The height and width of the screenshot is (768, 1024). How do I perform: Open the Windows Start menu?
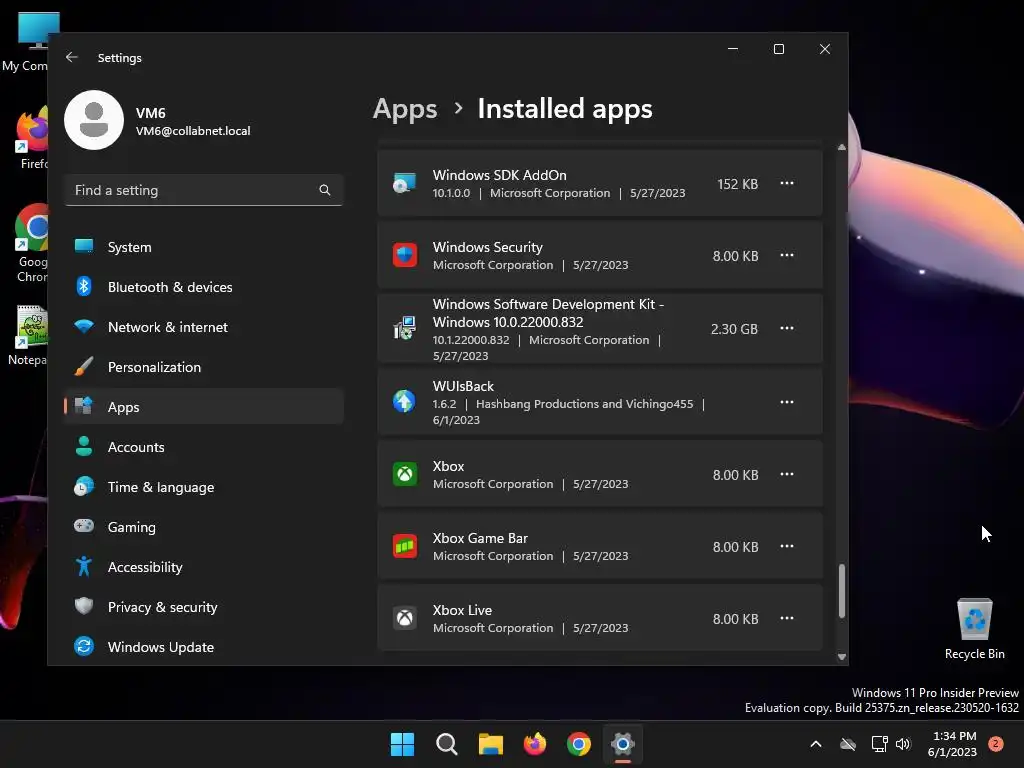402,744
